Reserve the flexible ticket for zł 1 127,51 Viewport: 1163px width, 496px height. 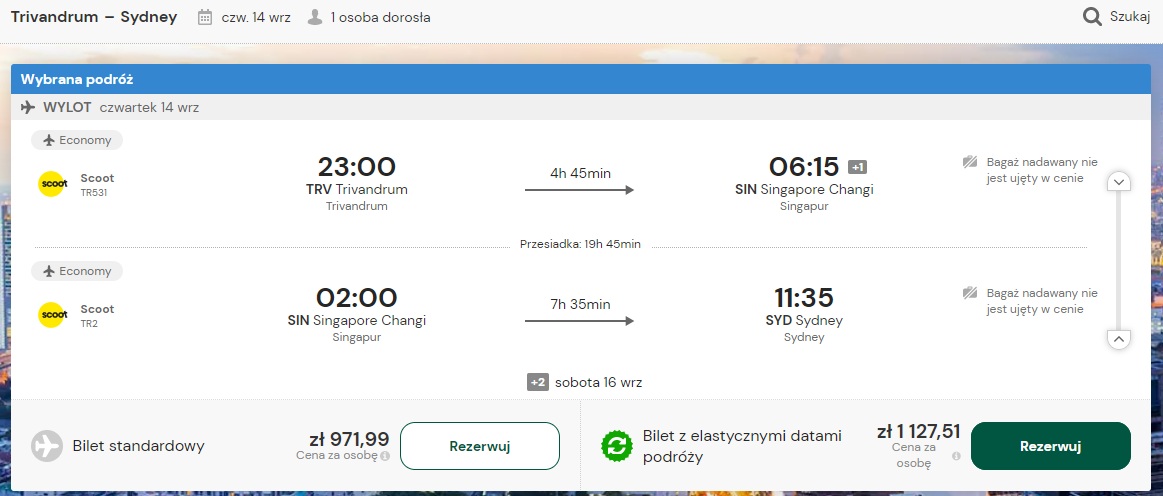1050,446
